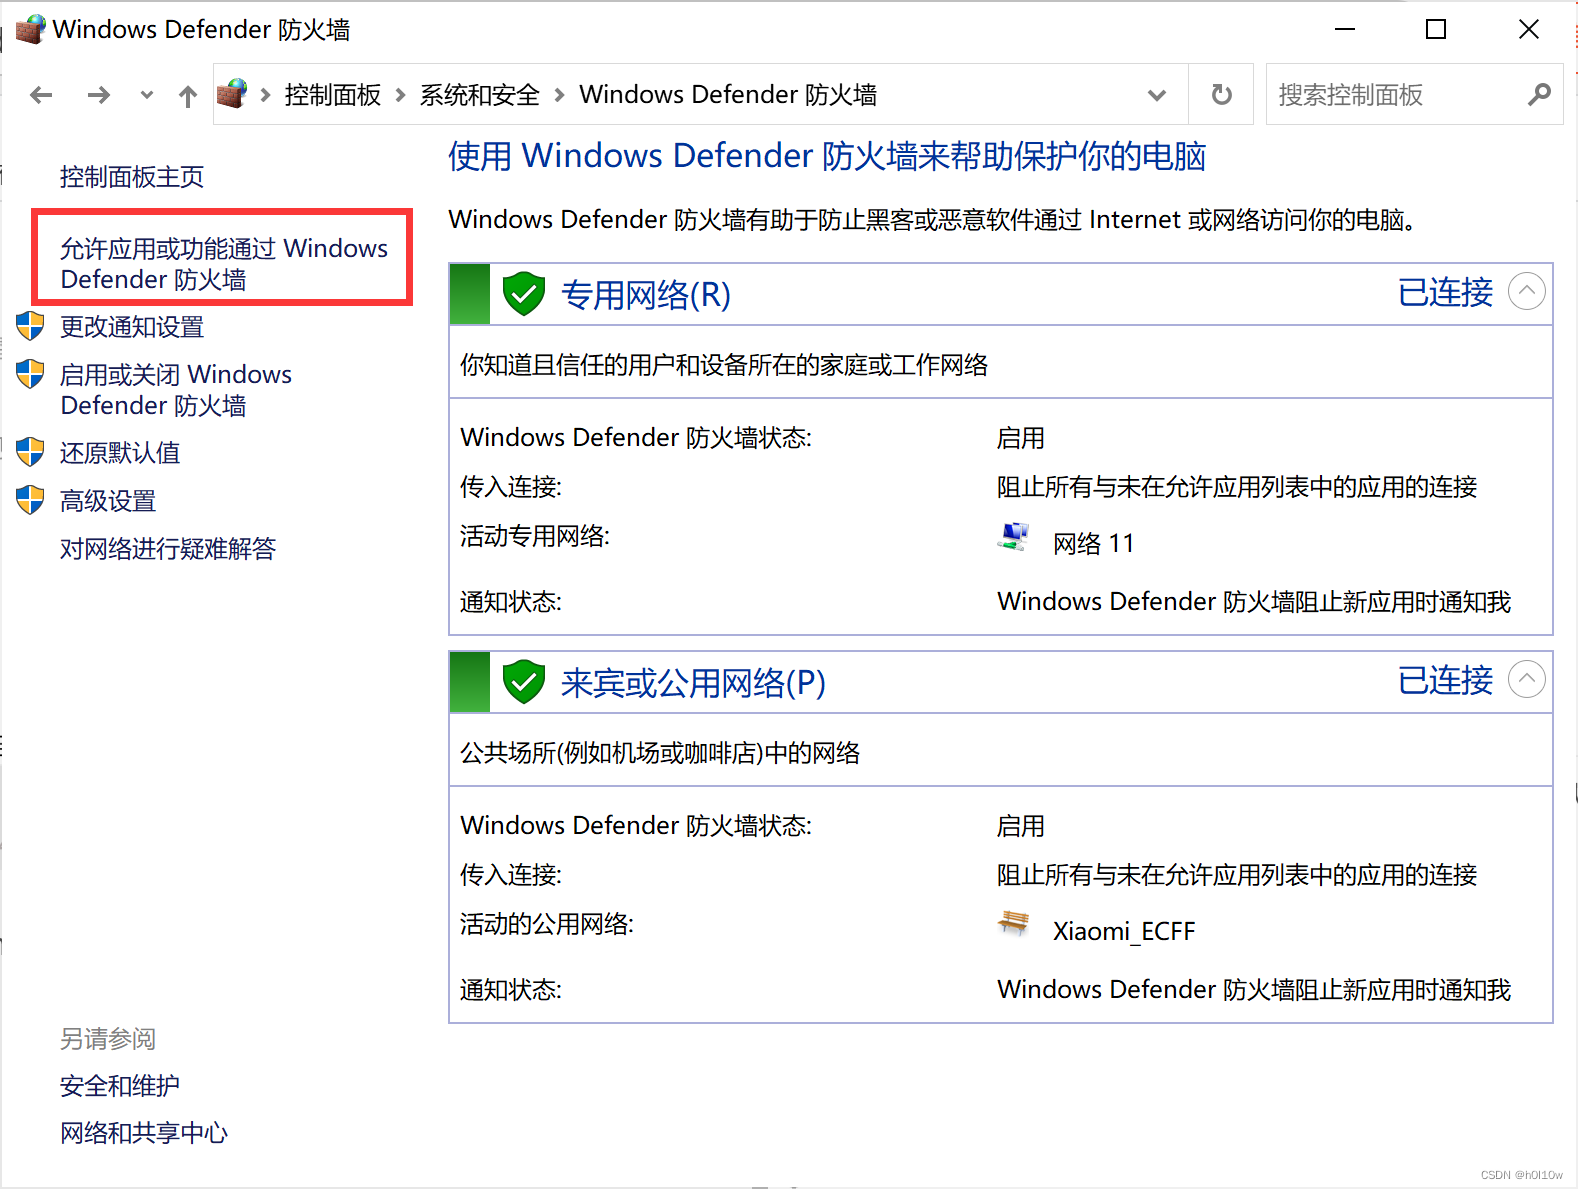Click the firewall icon in the title bar
1578x1189 pixels.
(x=30, y=29)
